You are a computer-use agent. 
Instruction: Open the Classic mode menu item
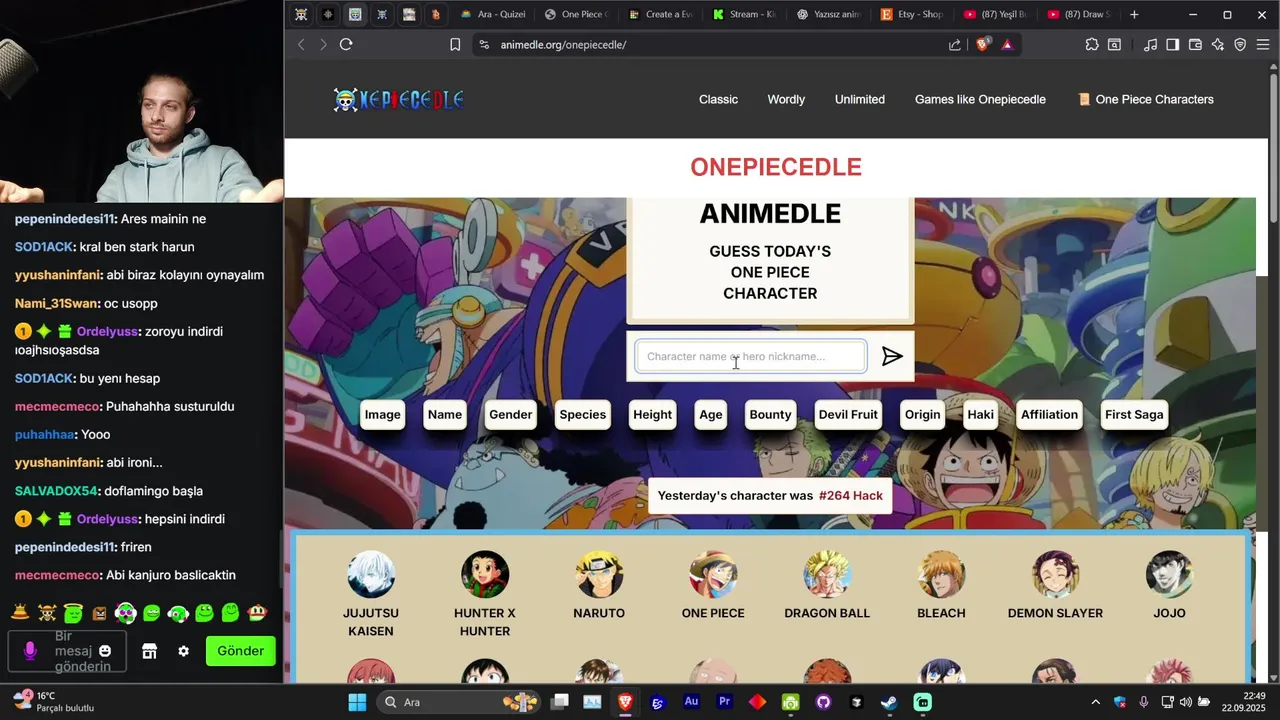[718, 99]
